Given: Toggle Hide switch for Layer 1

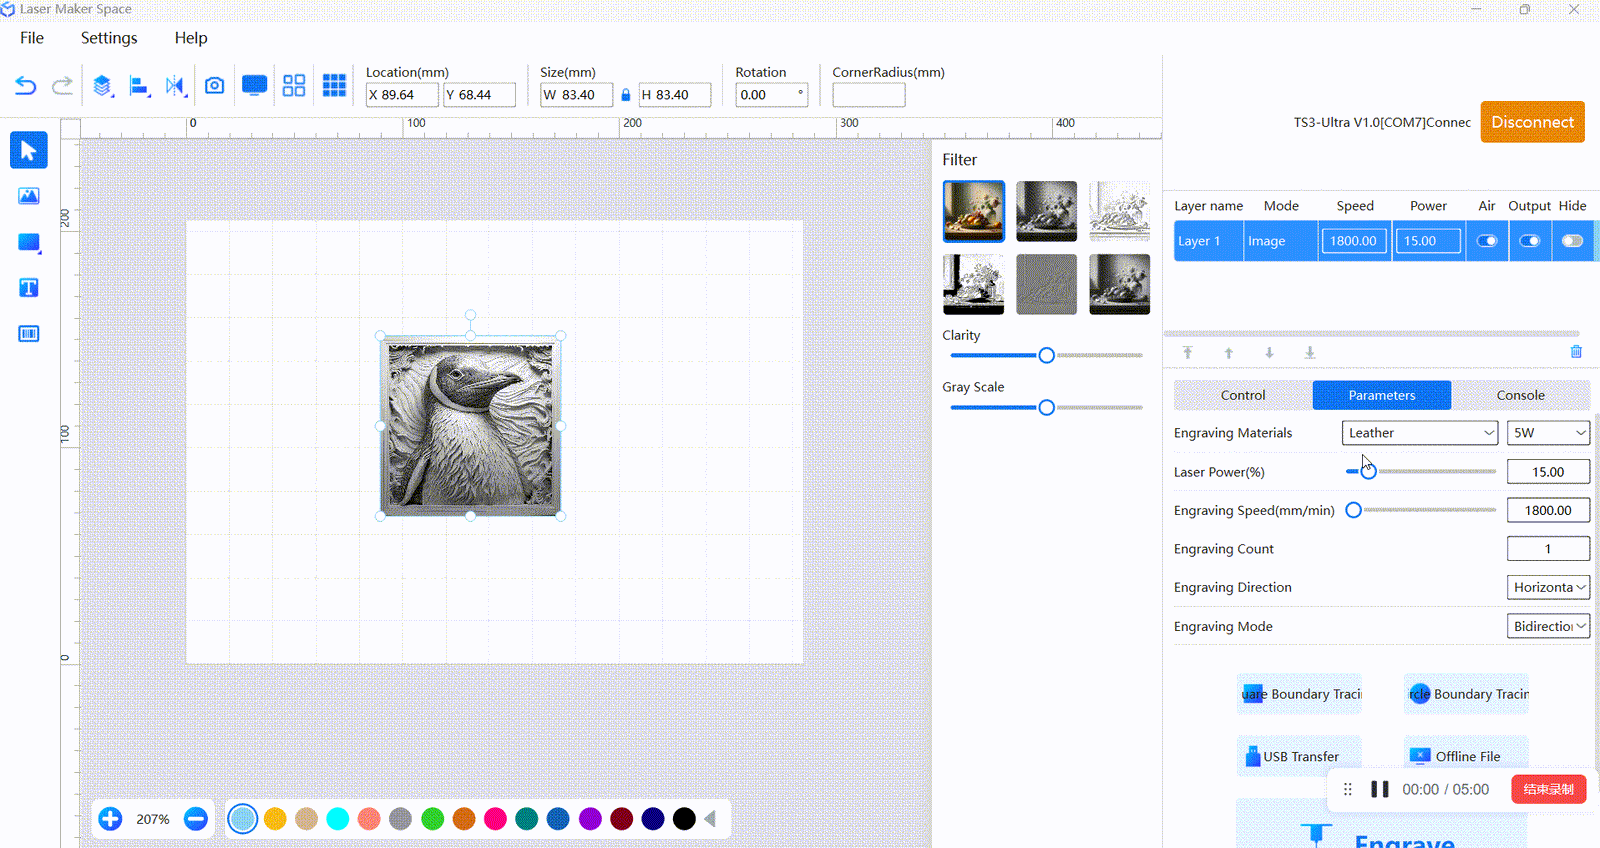Looking at the screenshot, I should coord(1572,241).
